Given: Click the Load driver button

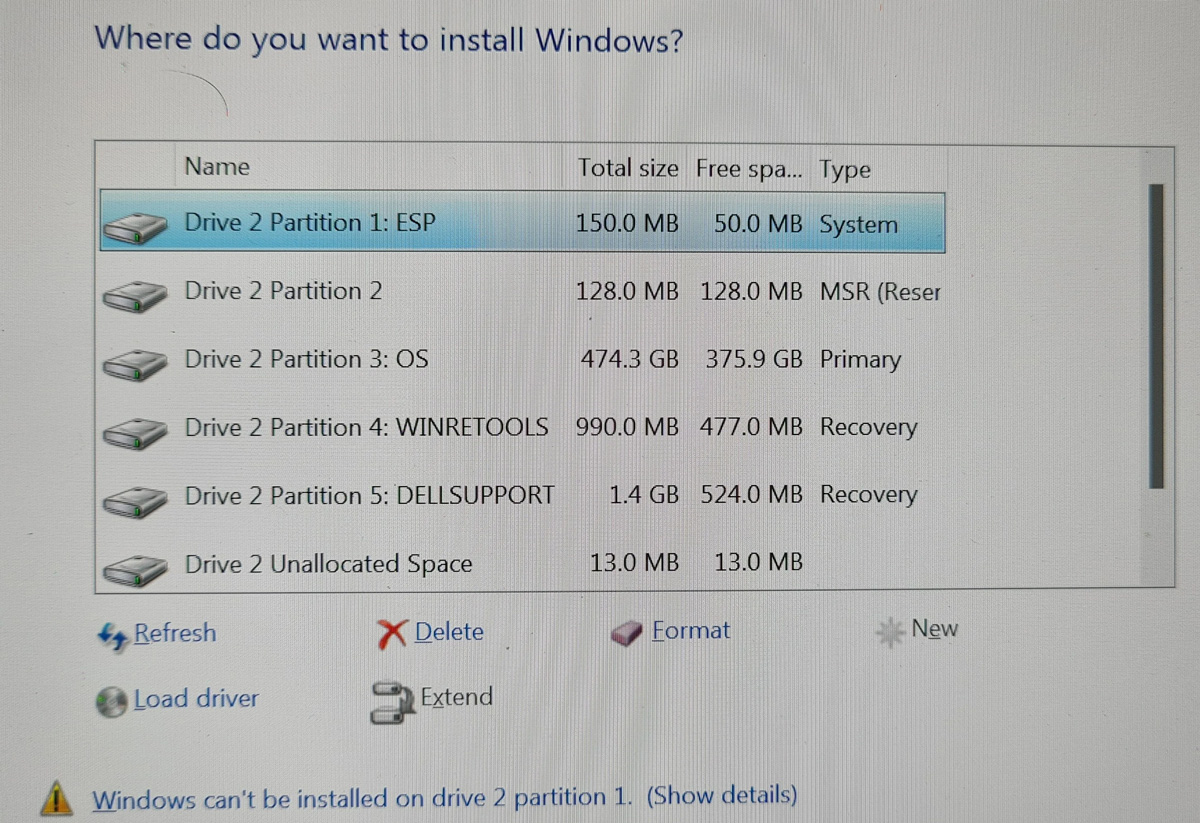Looking at the screenshot, I should tap(196, 698).
